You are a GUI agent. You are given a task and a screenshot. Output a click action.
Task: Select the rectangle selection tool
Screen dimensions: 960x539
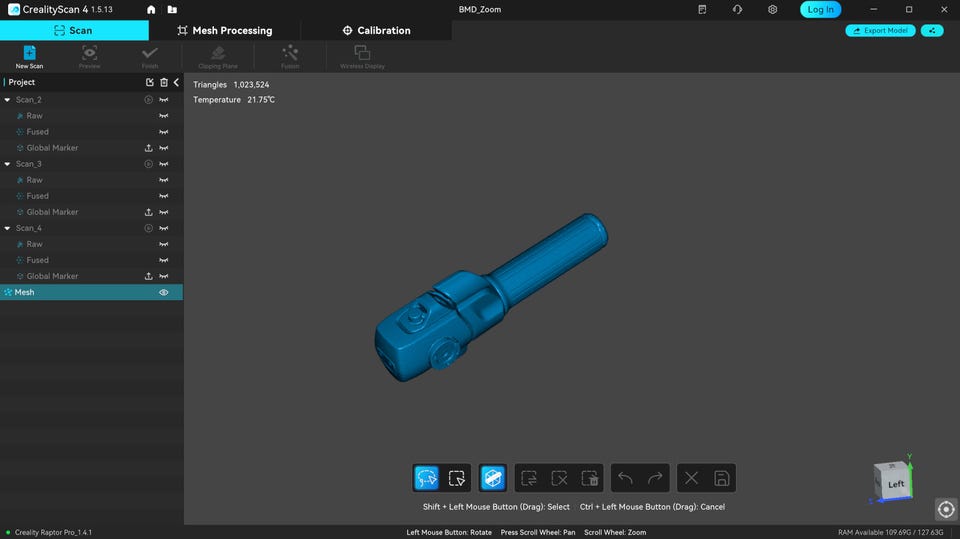click(x=457, y=478)
